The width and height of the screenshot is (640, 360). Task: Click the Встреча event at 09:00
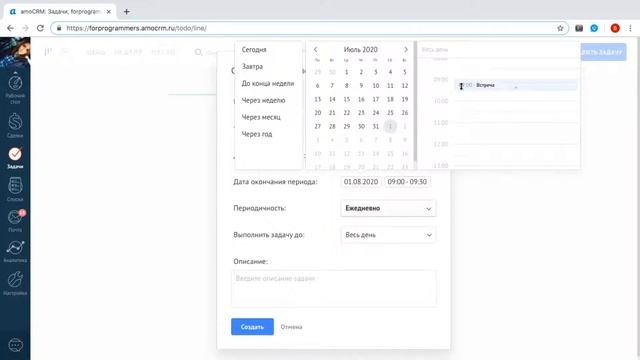click(515, 85)
